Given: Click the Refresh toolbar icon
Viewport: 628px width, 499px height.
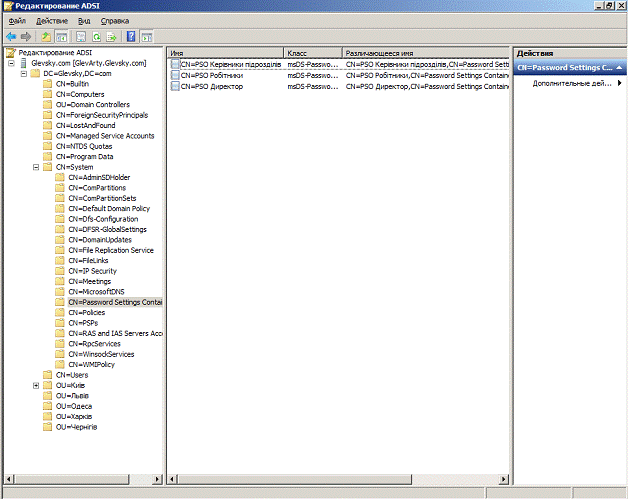Looking at the screenshot, I should [98, 36].
